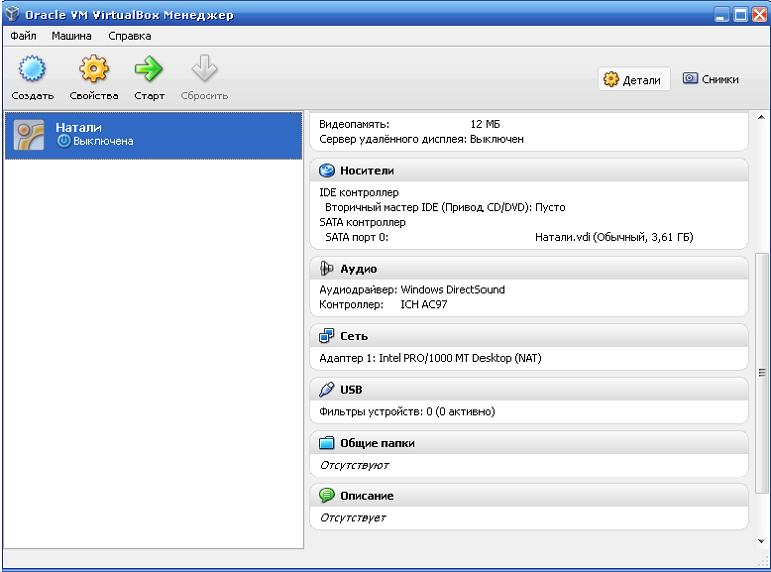This screenshot has width=771, height=572.
Task: Open the Аудио section header link
Action: coord(358,269)
